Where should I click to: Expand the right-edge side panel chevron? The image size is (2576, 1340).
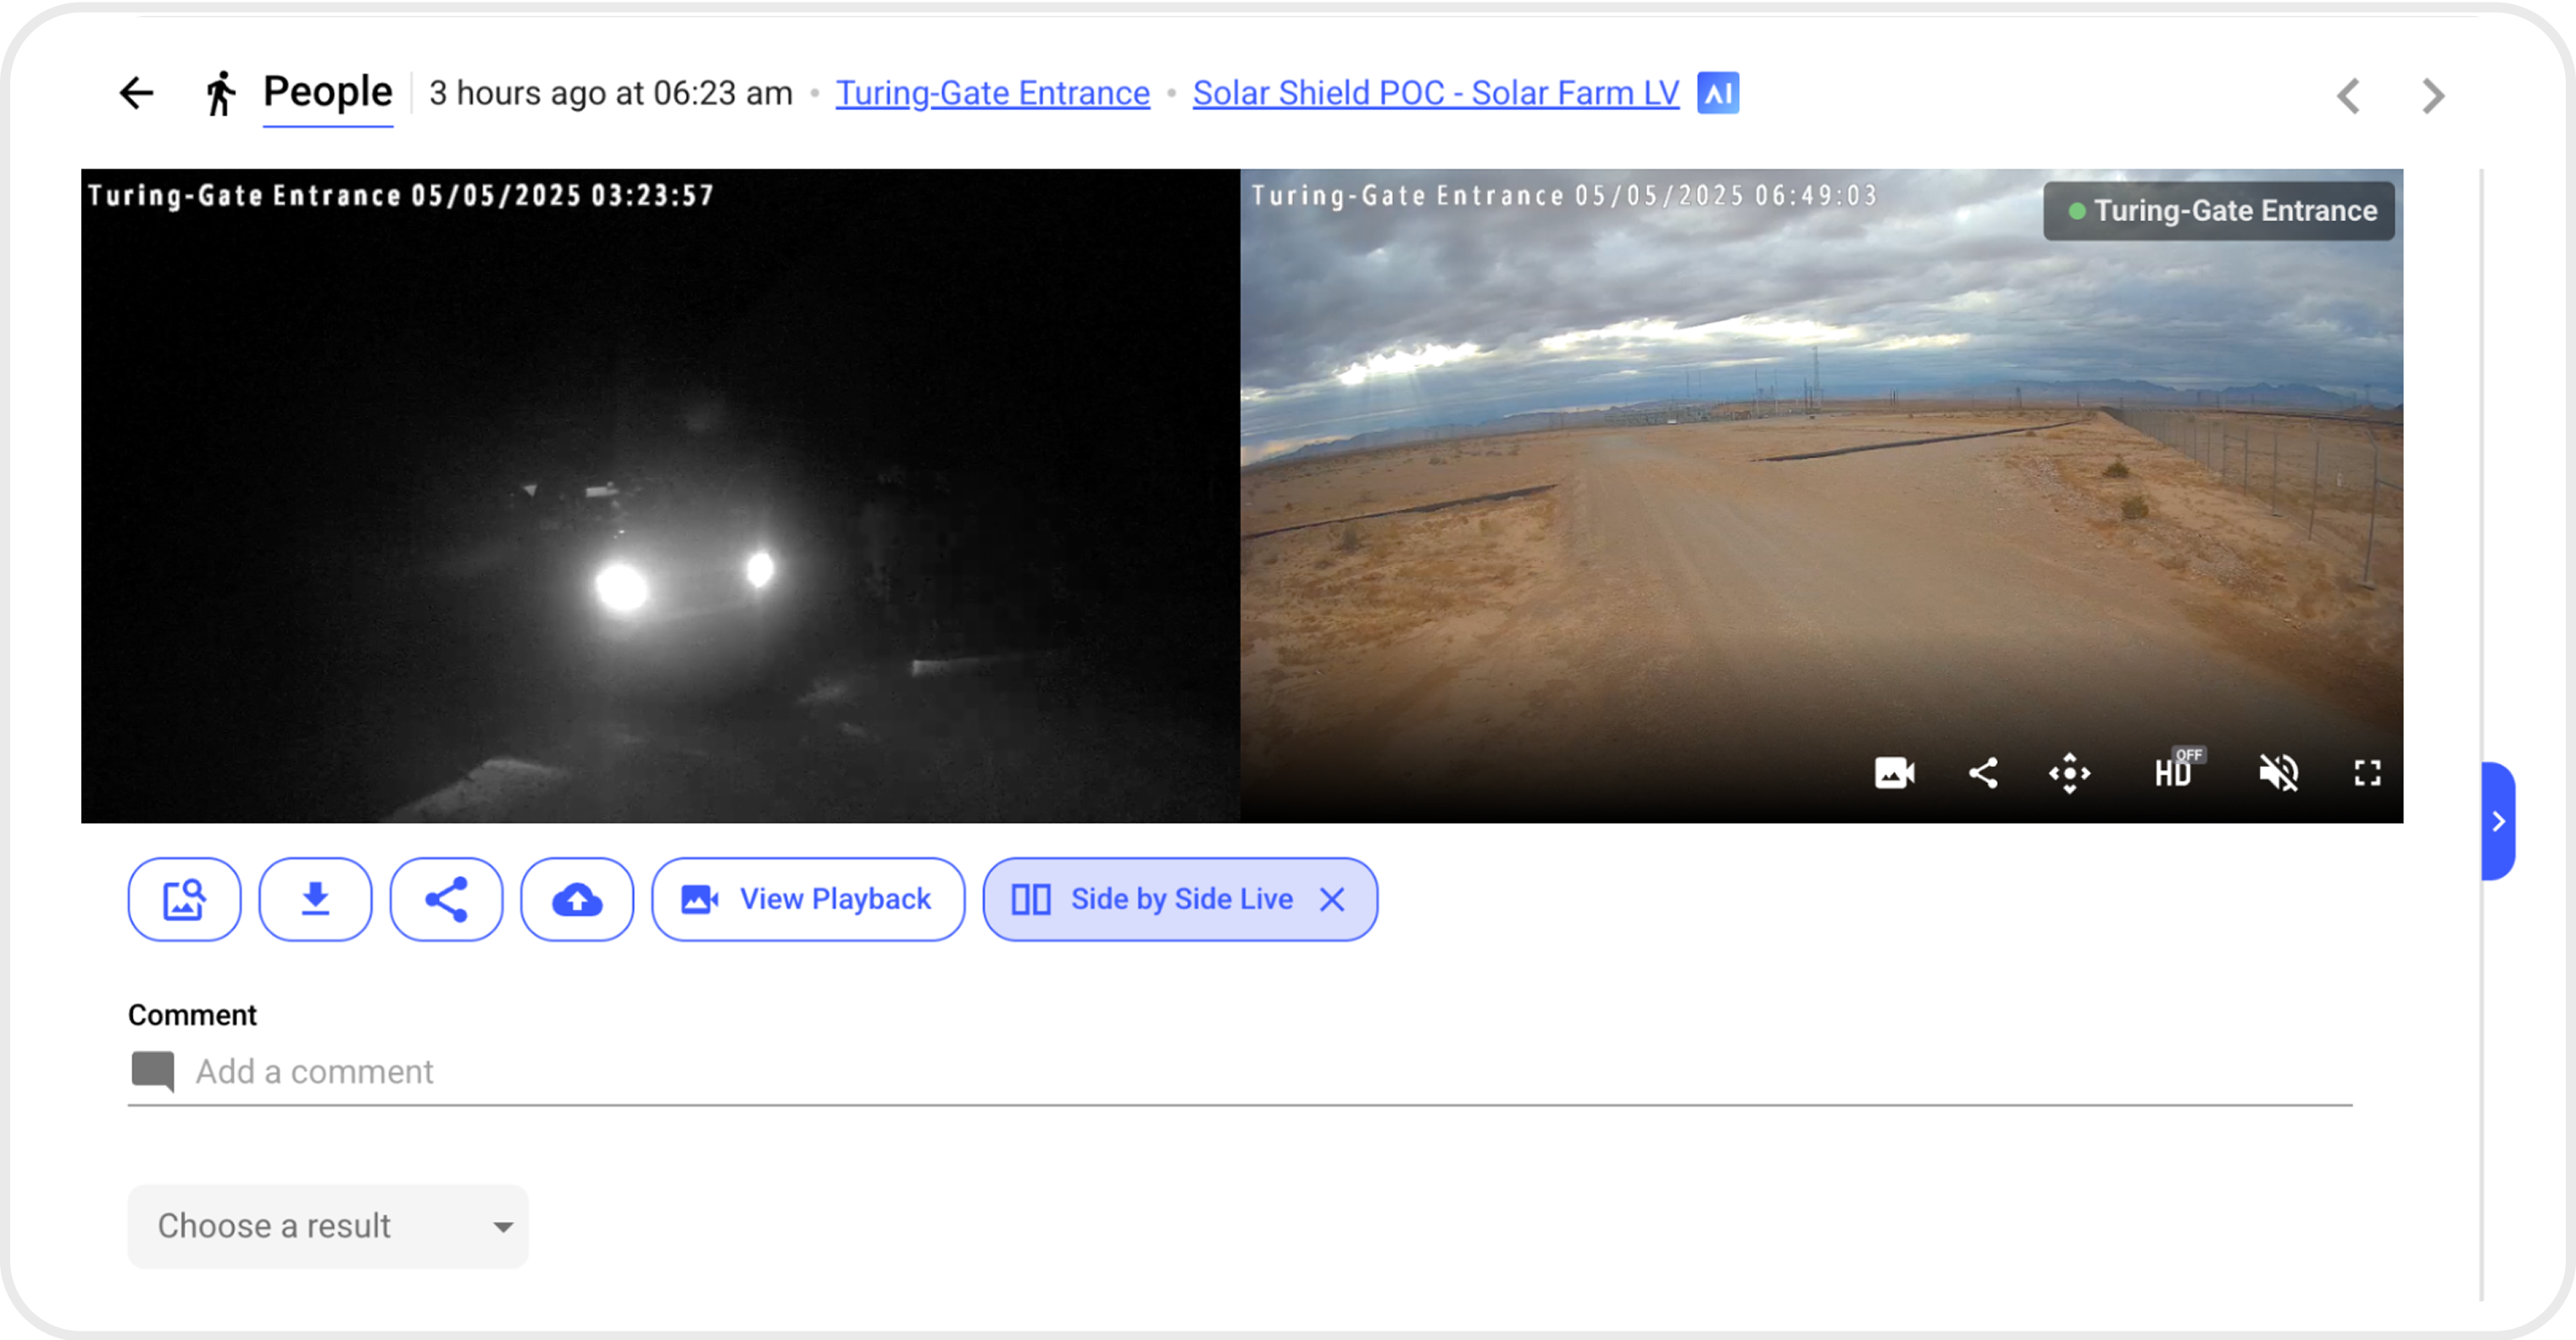(2497, 822)
